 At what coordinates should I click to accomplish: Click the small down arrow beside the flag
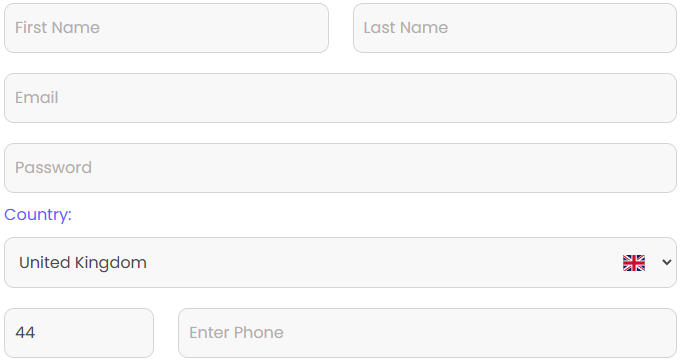tap(667, 263)
